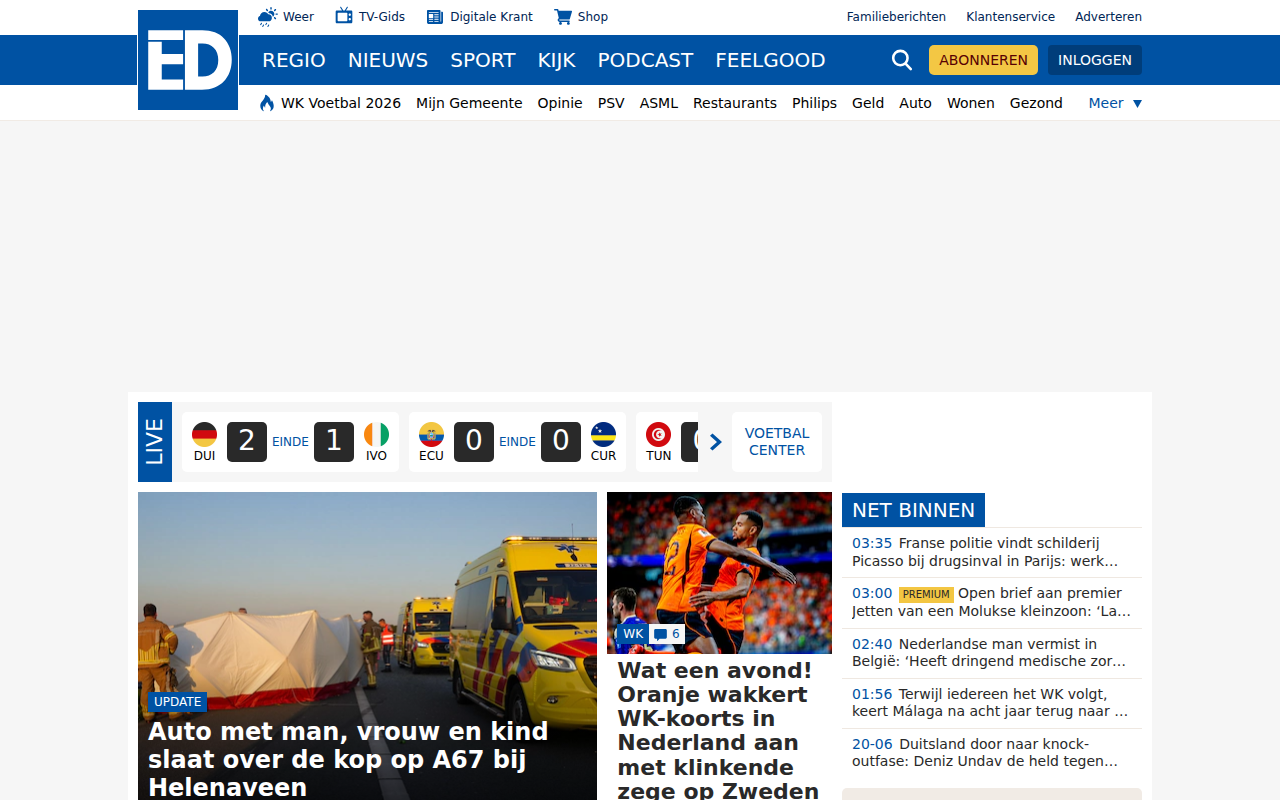1280x800 pixels.
Task: Click the Curaçao flag labeled CUR
Action: (x=603, y=434)
